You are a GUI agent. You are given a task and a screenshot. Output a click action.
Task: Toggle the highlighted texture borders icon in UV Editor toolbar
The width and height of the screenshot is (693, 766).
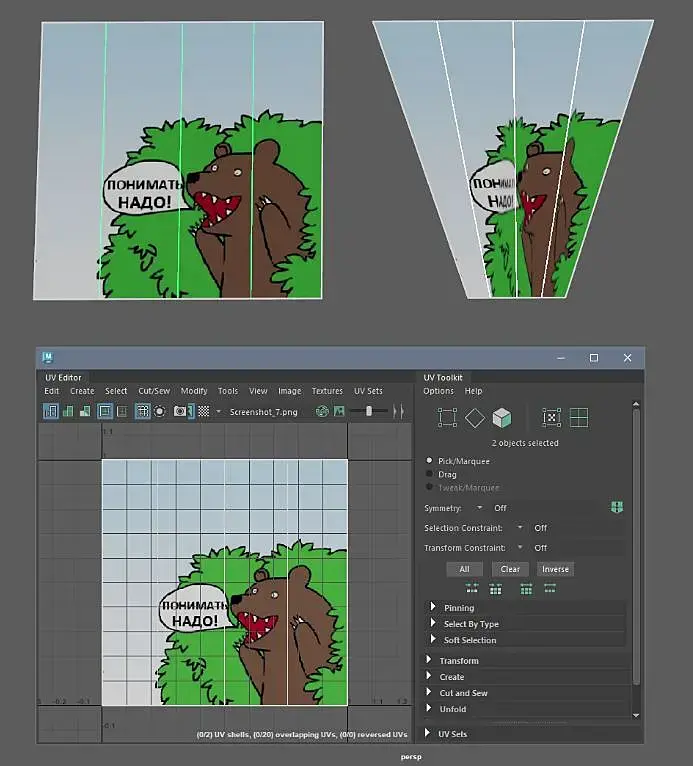tap(105, 411)
